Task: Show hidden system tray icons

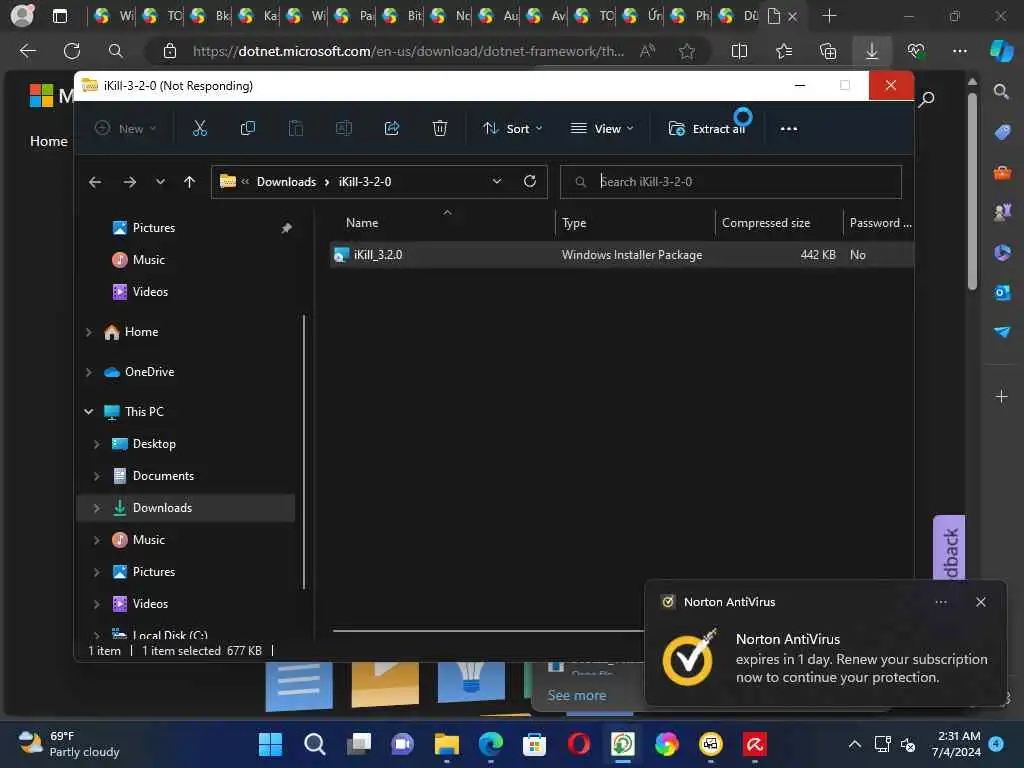Action: [854, 744]
